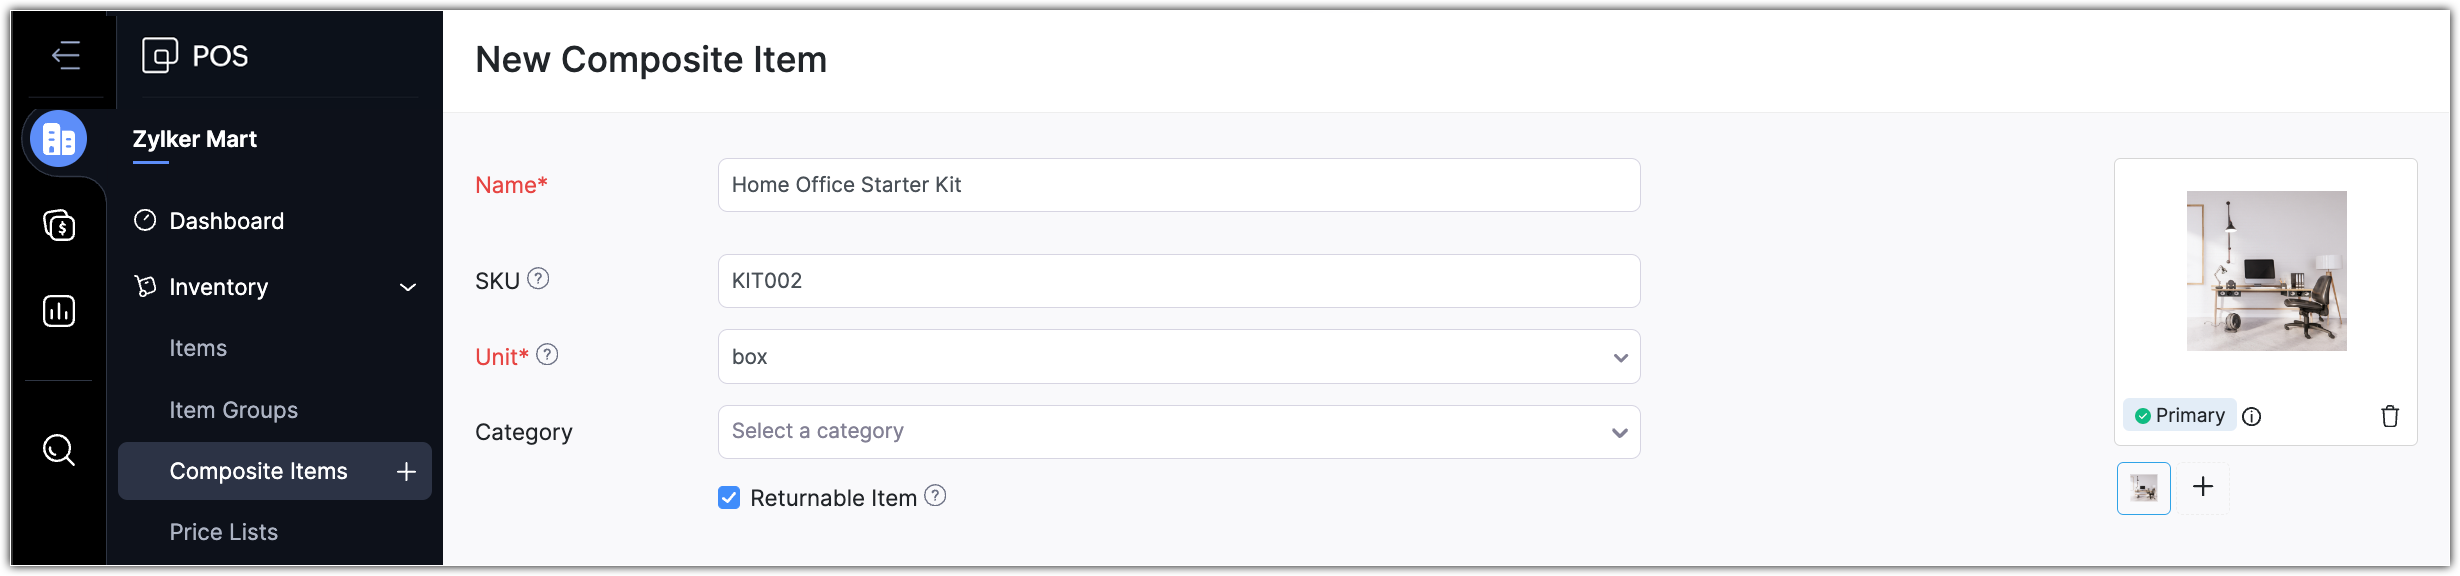Click the Items sidebar link
Viewport: 2460px width, 576px height.
[198, 348]
